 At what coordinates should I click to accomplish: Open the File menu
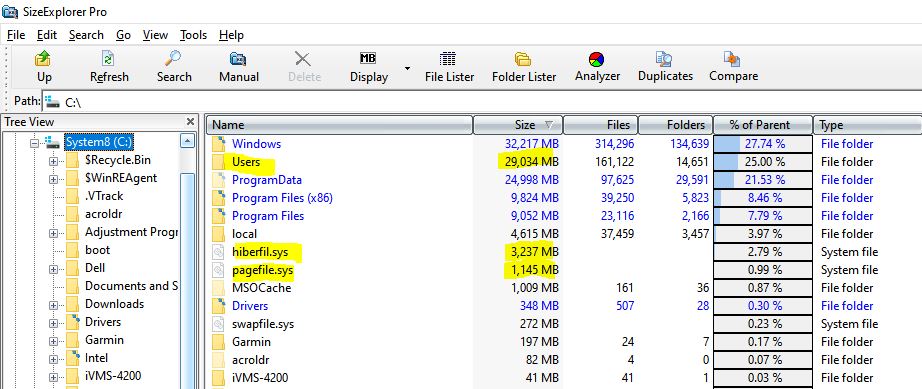(16, 35)
